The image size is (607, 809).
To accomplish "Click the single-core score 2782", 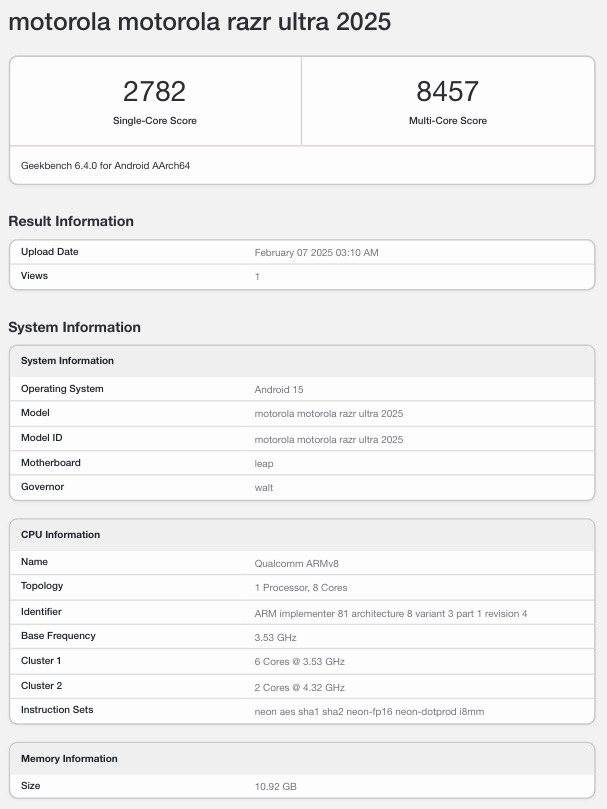I will (x=154, y=91).
